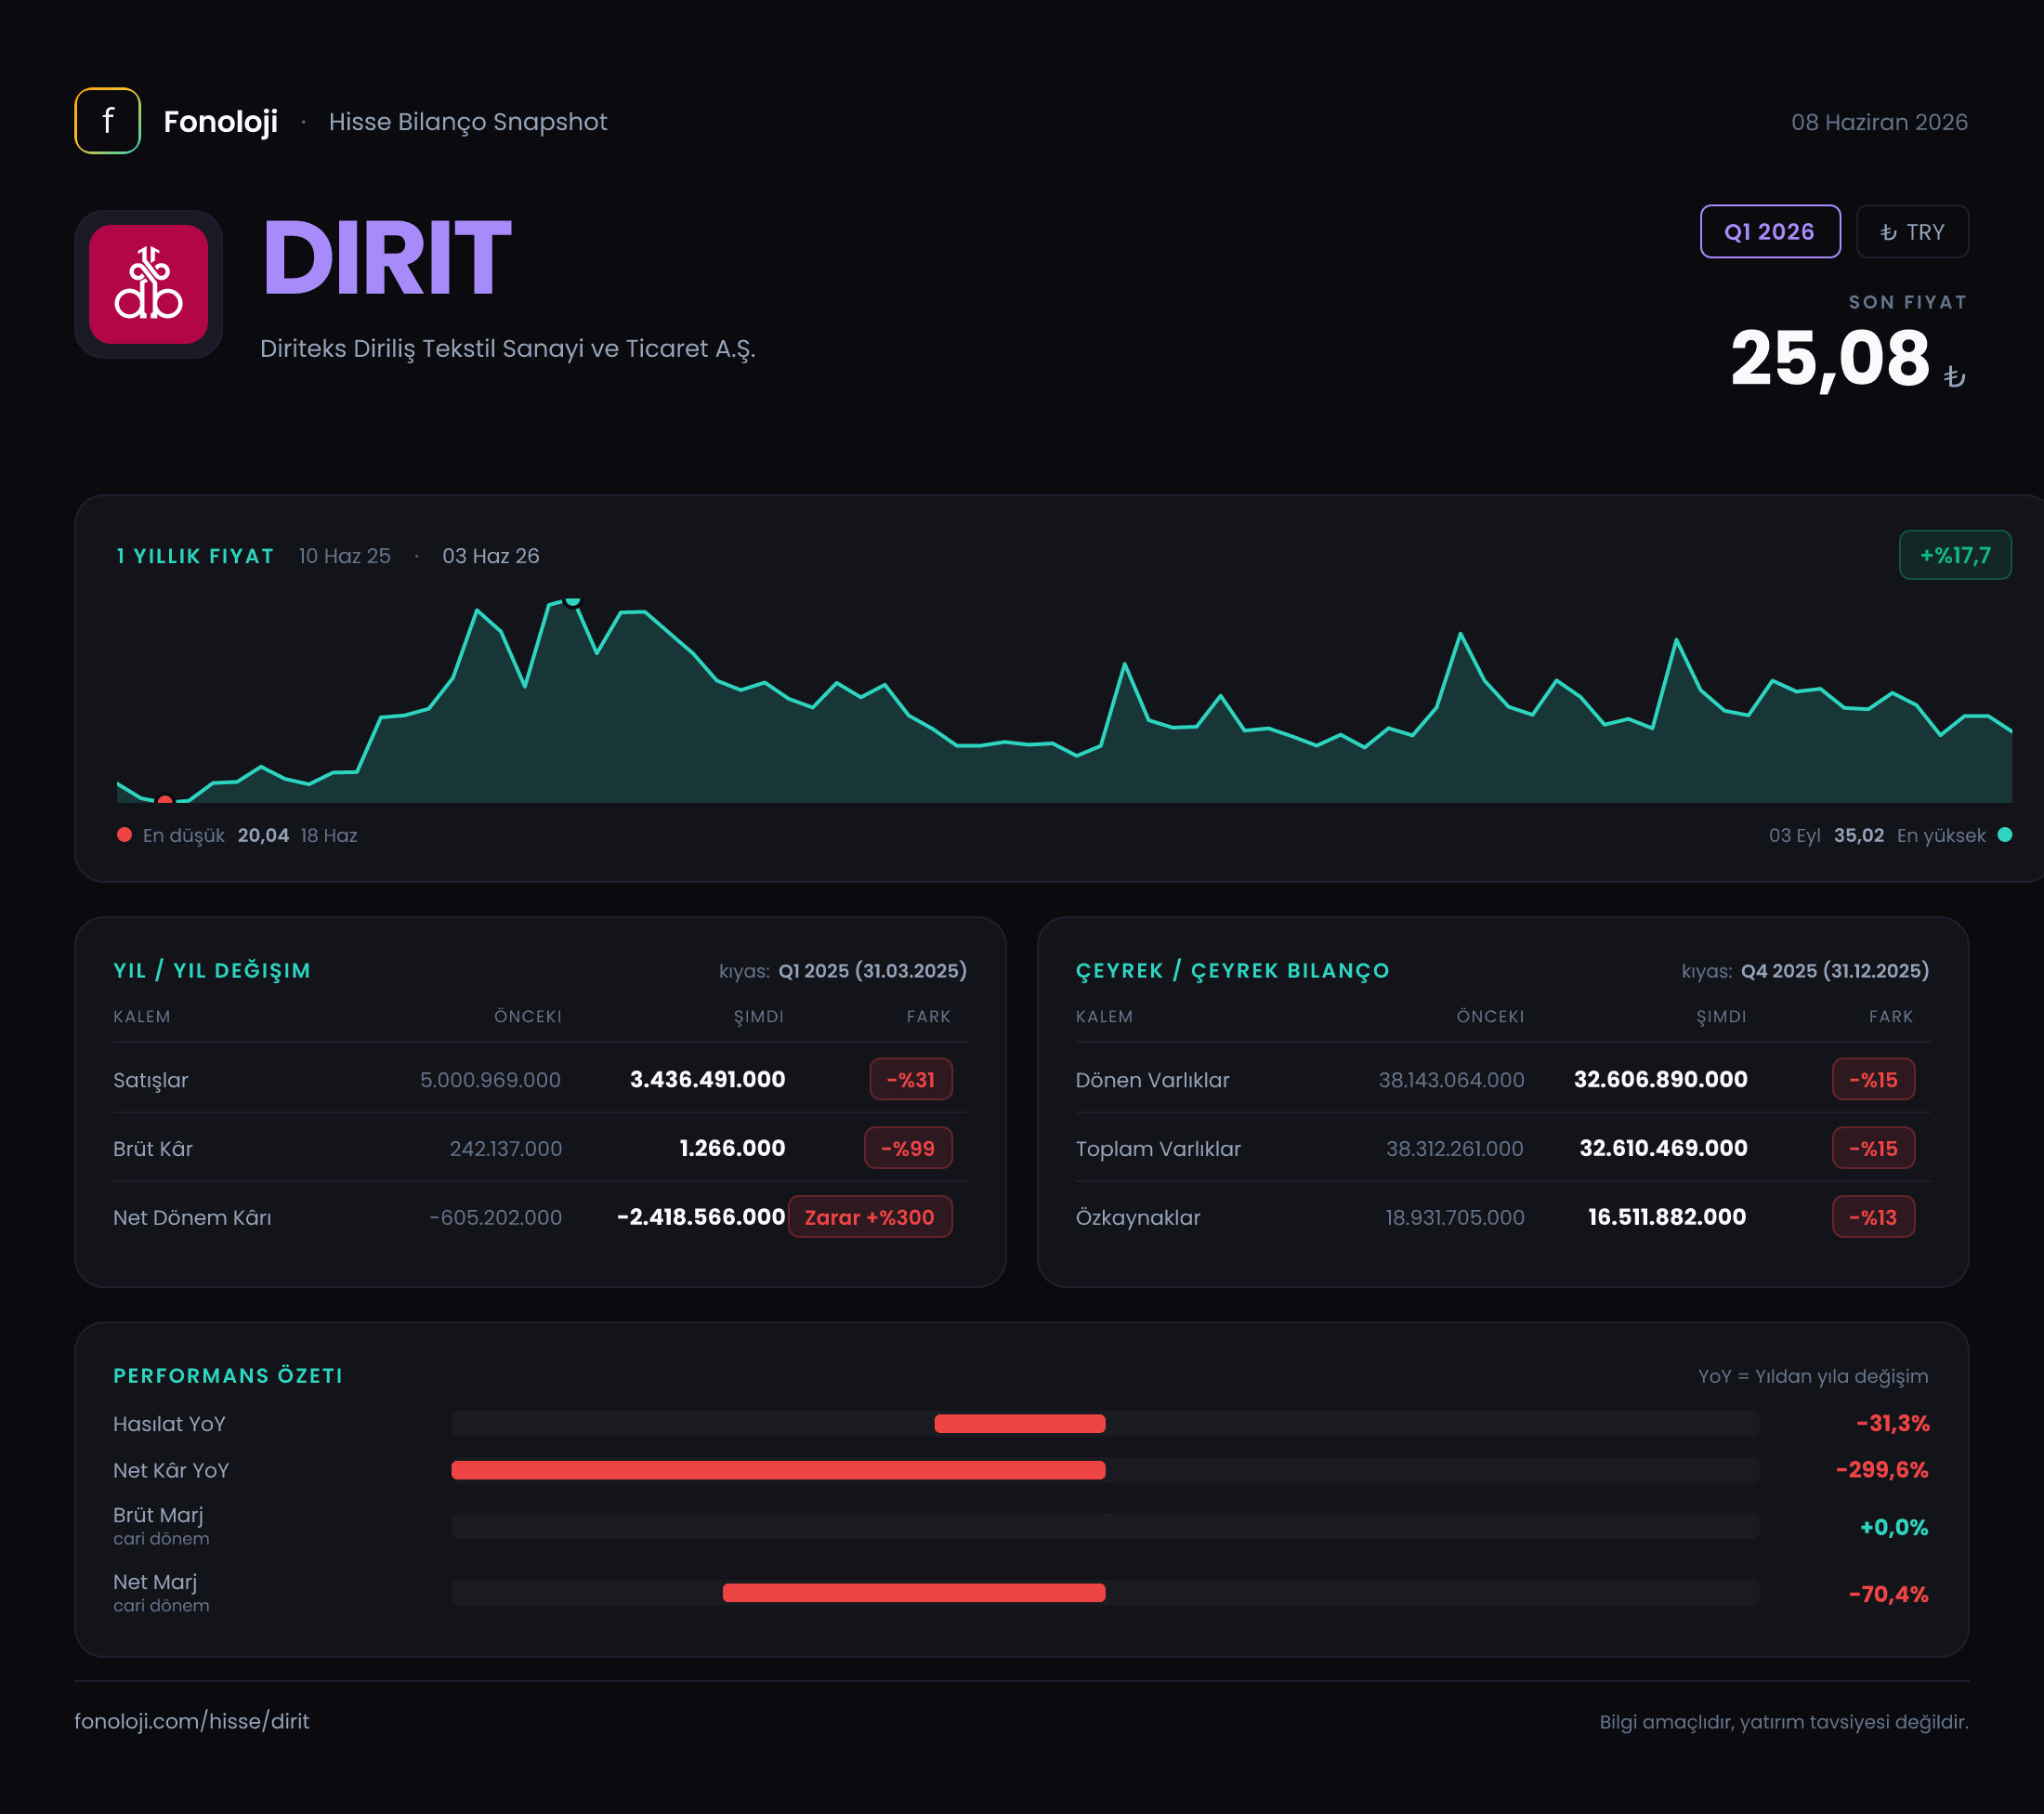Click Brüt Kâr current value 1.266.000

732,1148
